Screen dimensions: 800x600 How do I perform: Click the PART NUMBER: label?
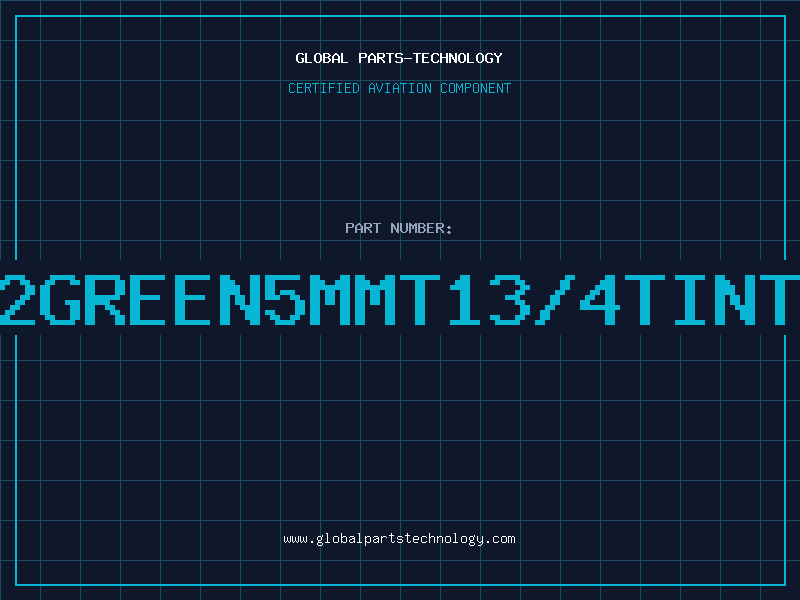399,228
